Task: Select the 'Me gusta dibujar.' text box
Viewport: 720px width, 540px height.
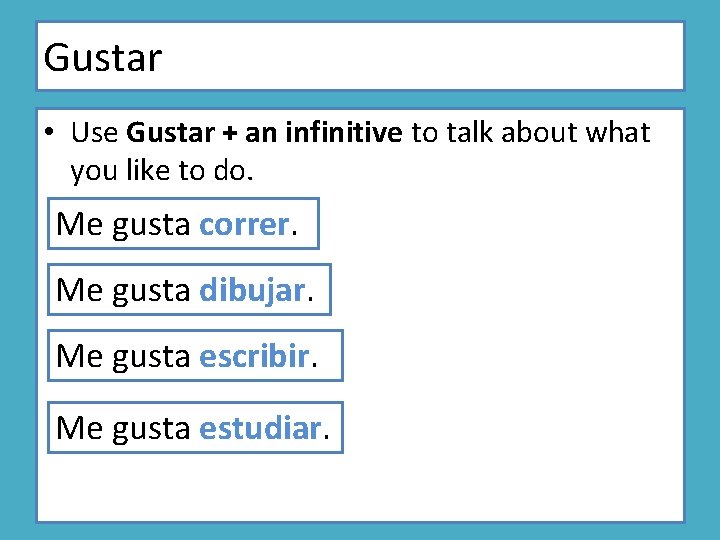Action: (188, 290)
